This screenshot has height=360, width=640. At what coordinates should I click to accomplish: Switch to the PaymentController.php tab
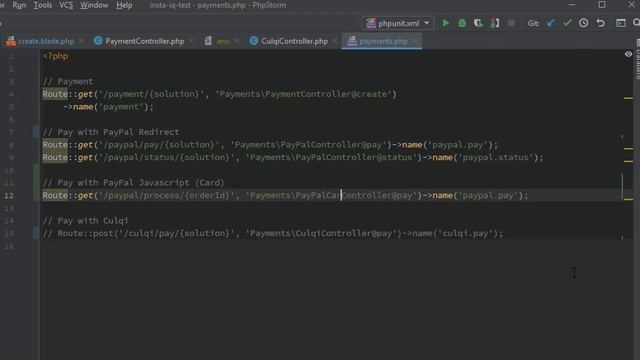(x=144, y=41)
